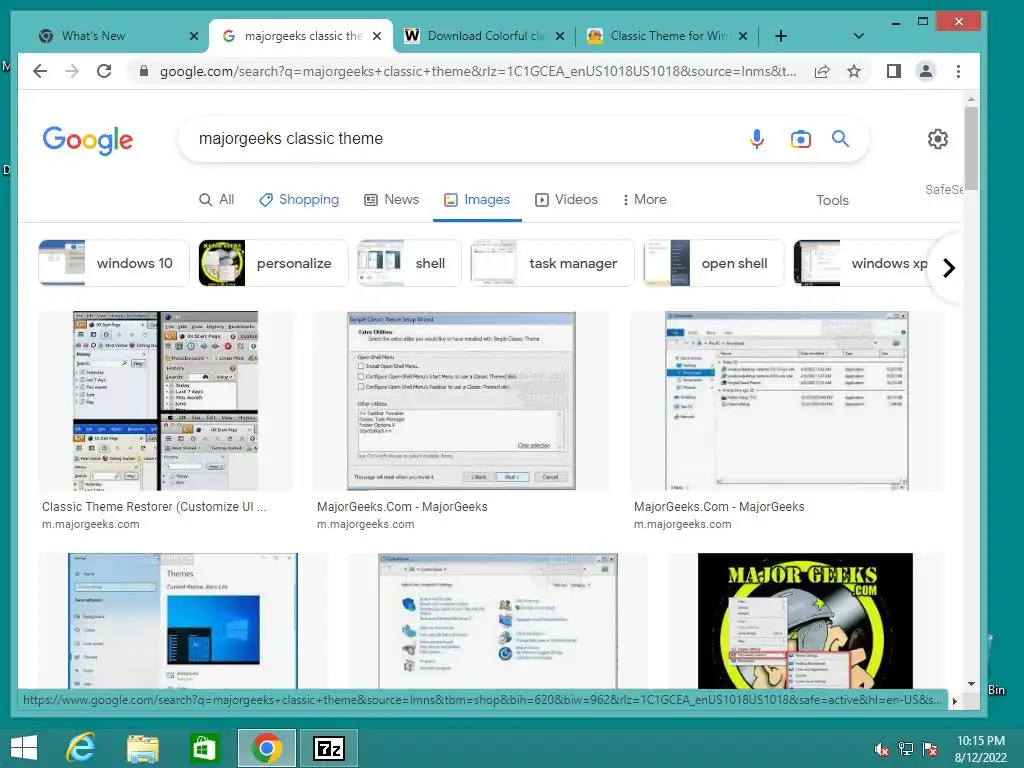Select the Videos results tab
This screenshot has width=1024, height=768.
click(x=566, y=199)
